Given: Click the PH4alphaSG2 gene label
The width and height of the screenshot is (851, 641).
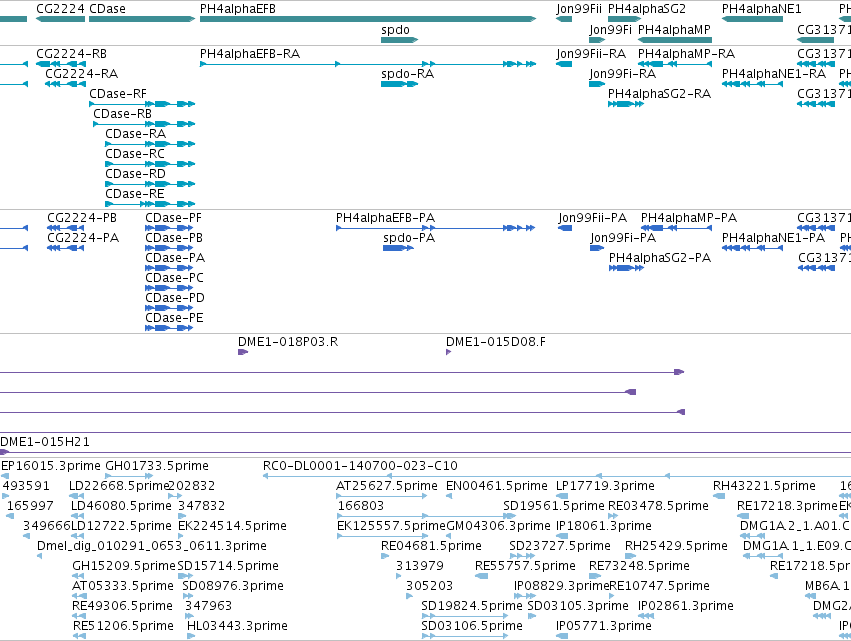Looking at the screenshot, I should (x=646, y=9).
